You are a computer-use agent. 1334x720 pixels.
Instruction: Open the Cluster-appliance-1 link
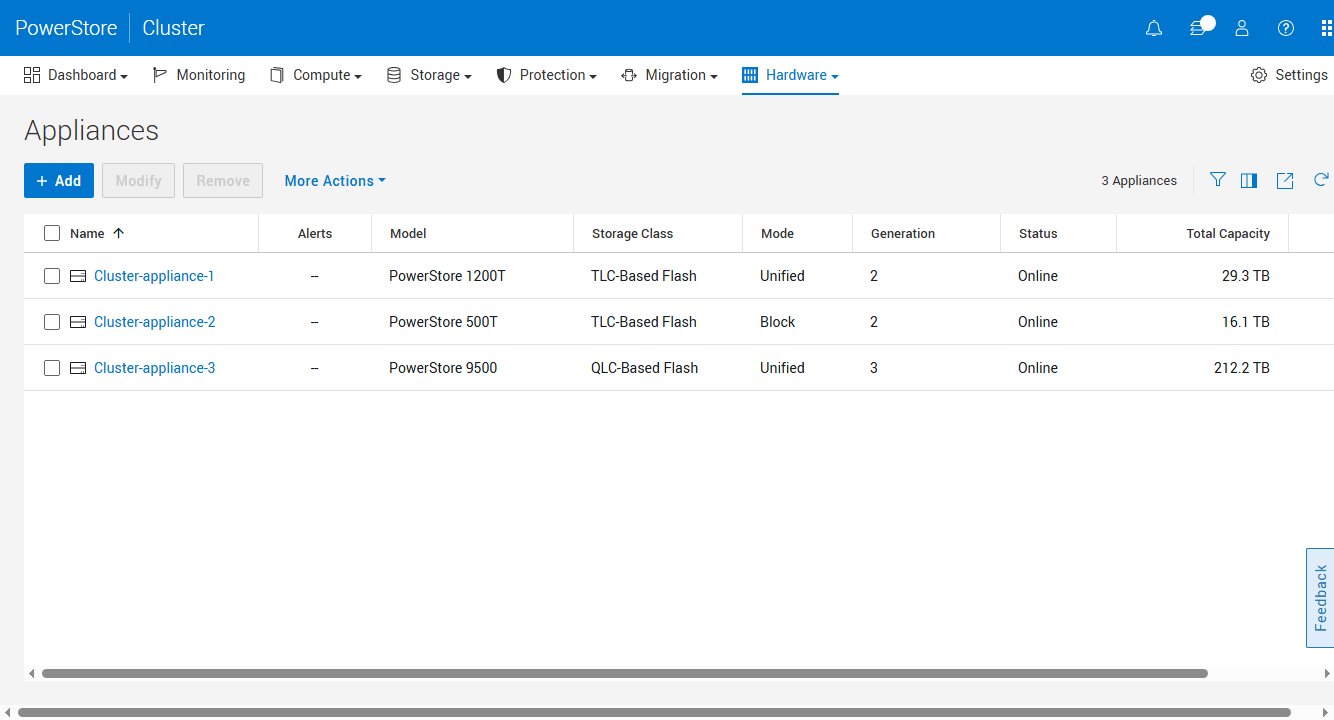pos(154,276)
